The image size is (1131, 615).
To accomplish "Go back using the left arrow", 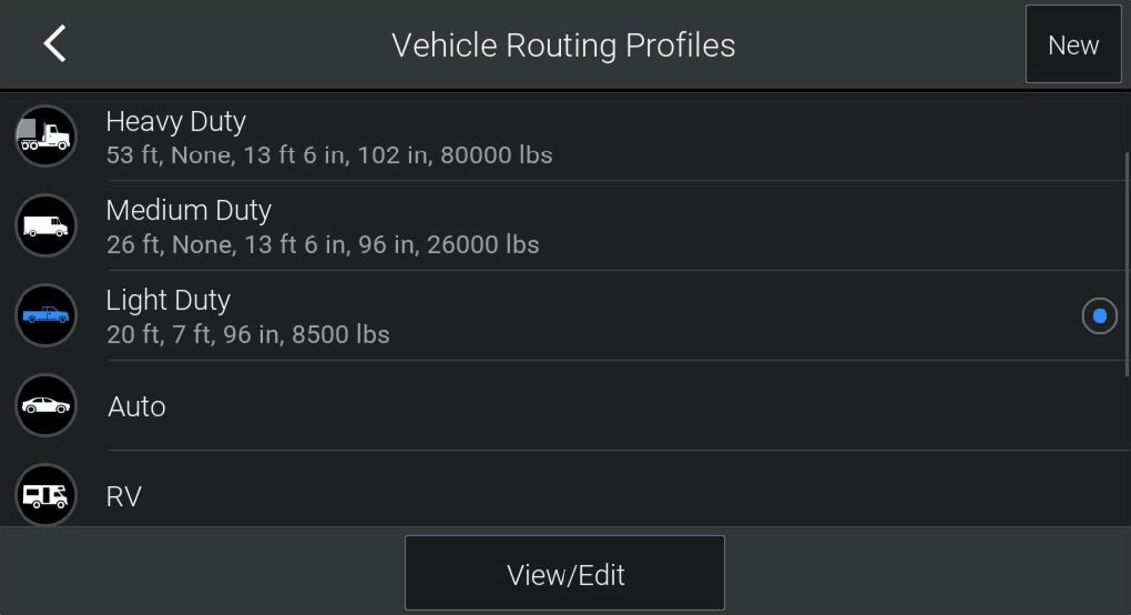I will click(x=55, y=44).
